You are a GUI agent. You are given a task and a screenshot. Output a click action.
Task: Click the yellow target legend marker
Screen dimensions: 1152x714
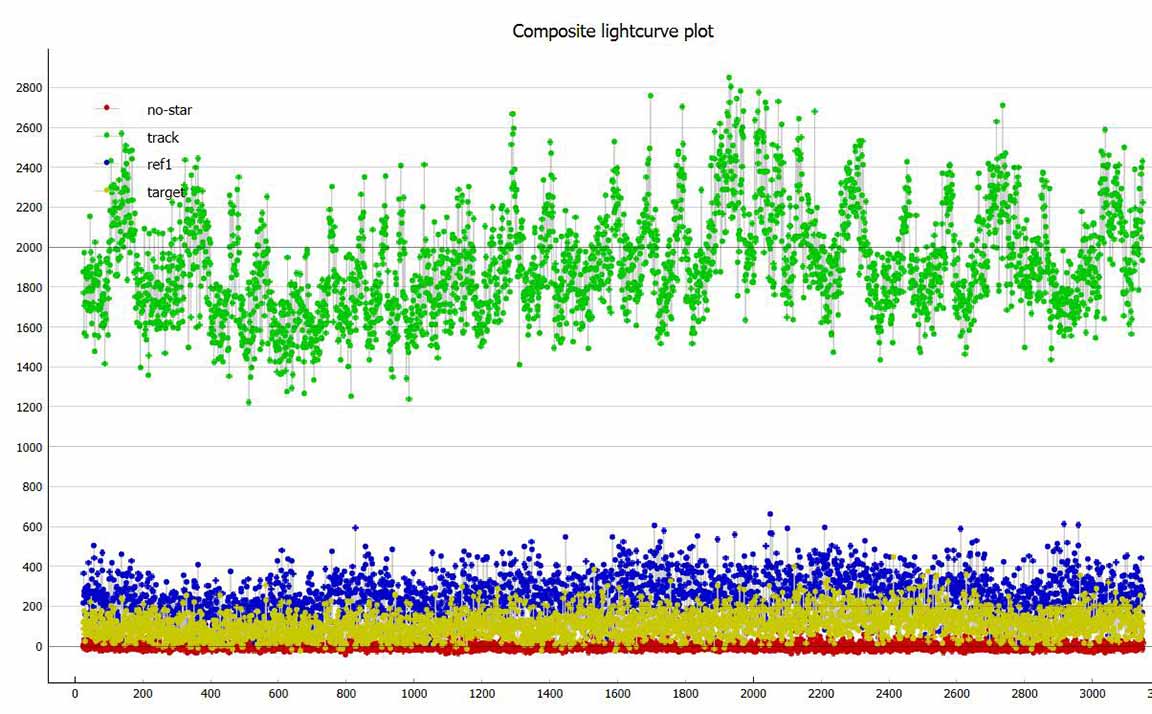pos(106,190)
